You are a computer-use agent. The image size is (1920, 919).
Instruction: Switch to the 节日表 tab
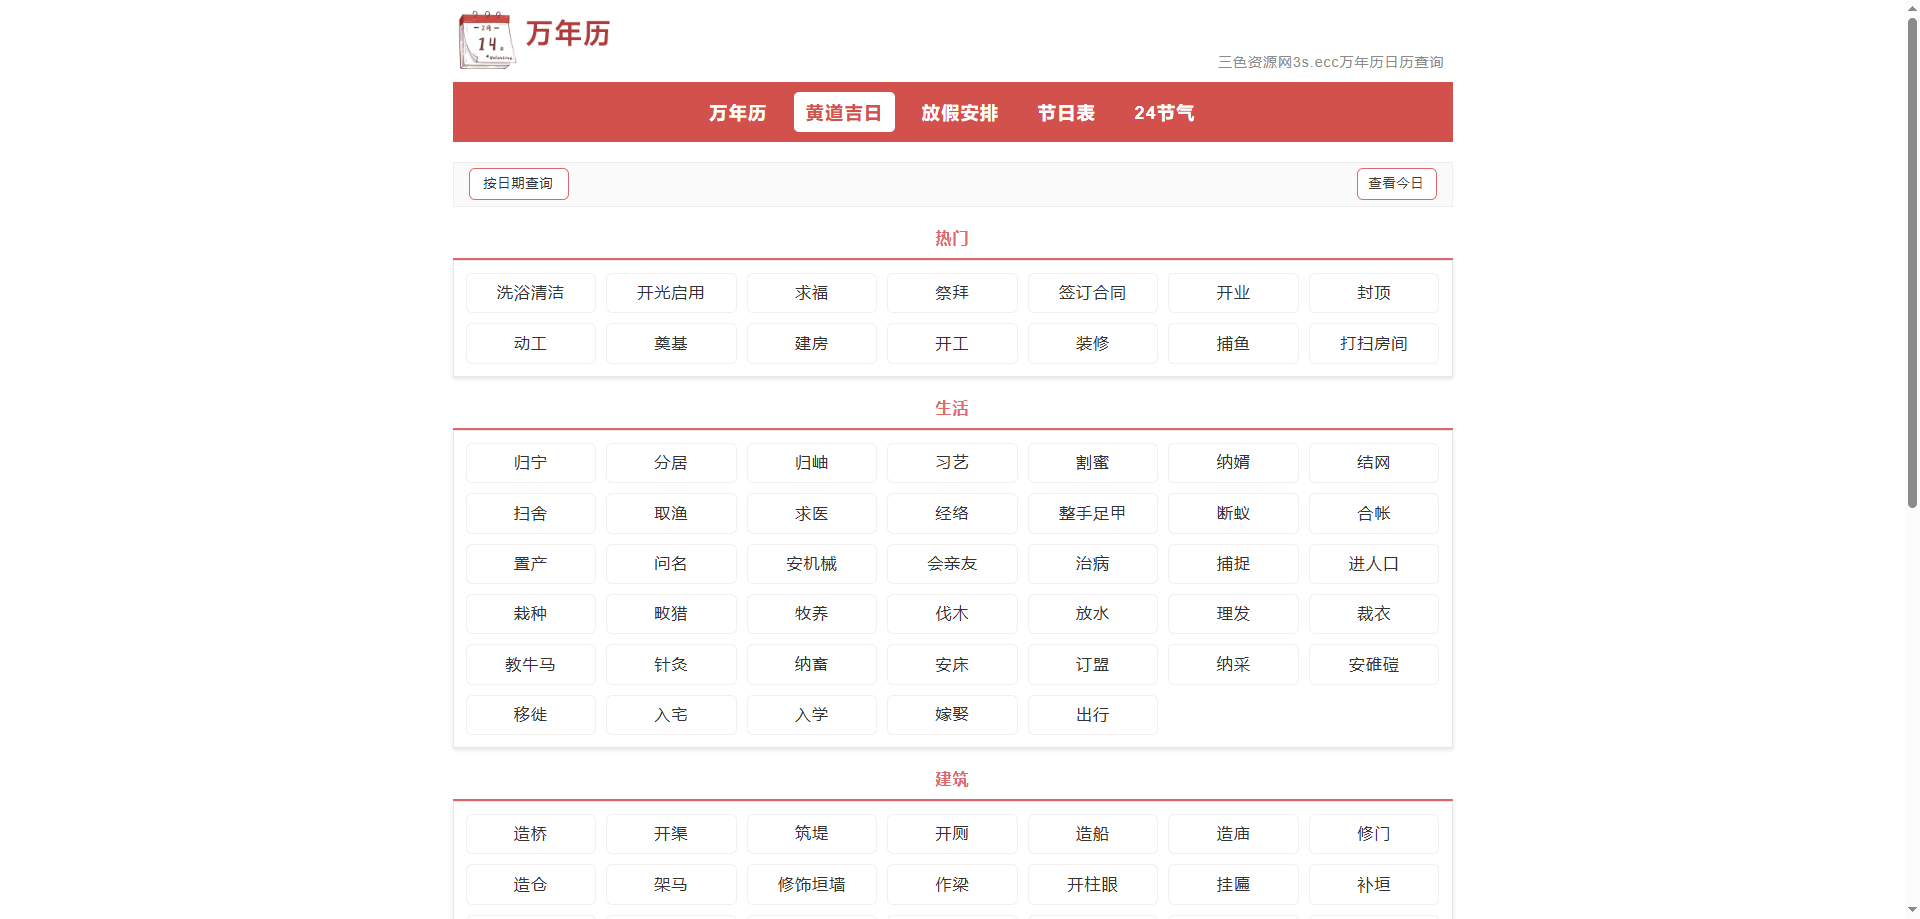(x=1065, y=113)
